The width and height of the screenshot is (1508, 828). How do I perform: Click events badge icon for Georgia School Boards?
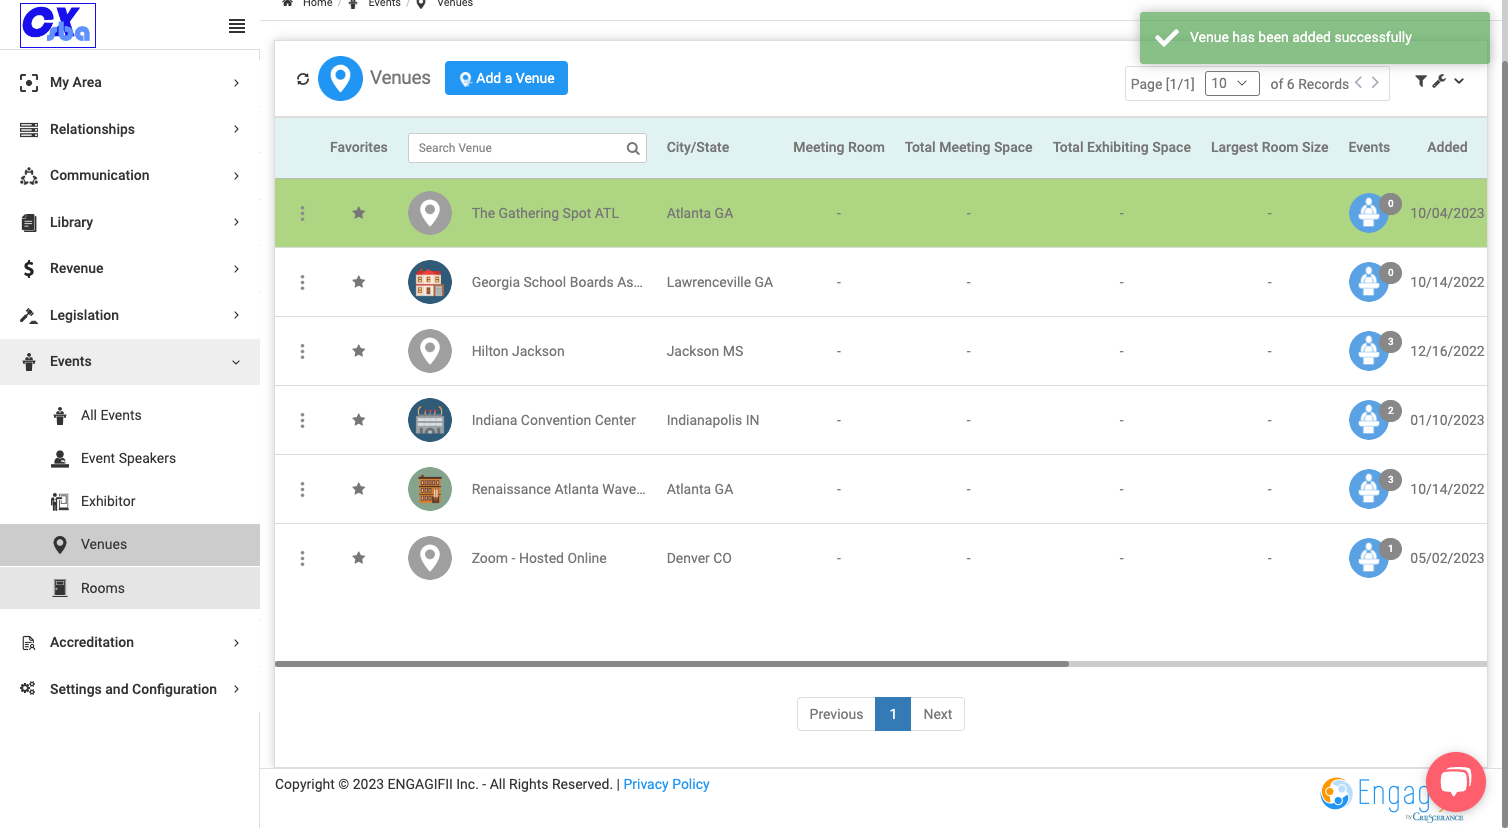(x=1369, y=282)
